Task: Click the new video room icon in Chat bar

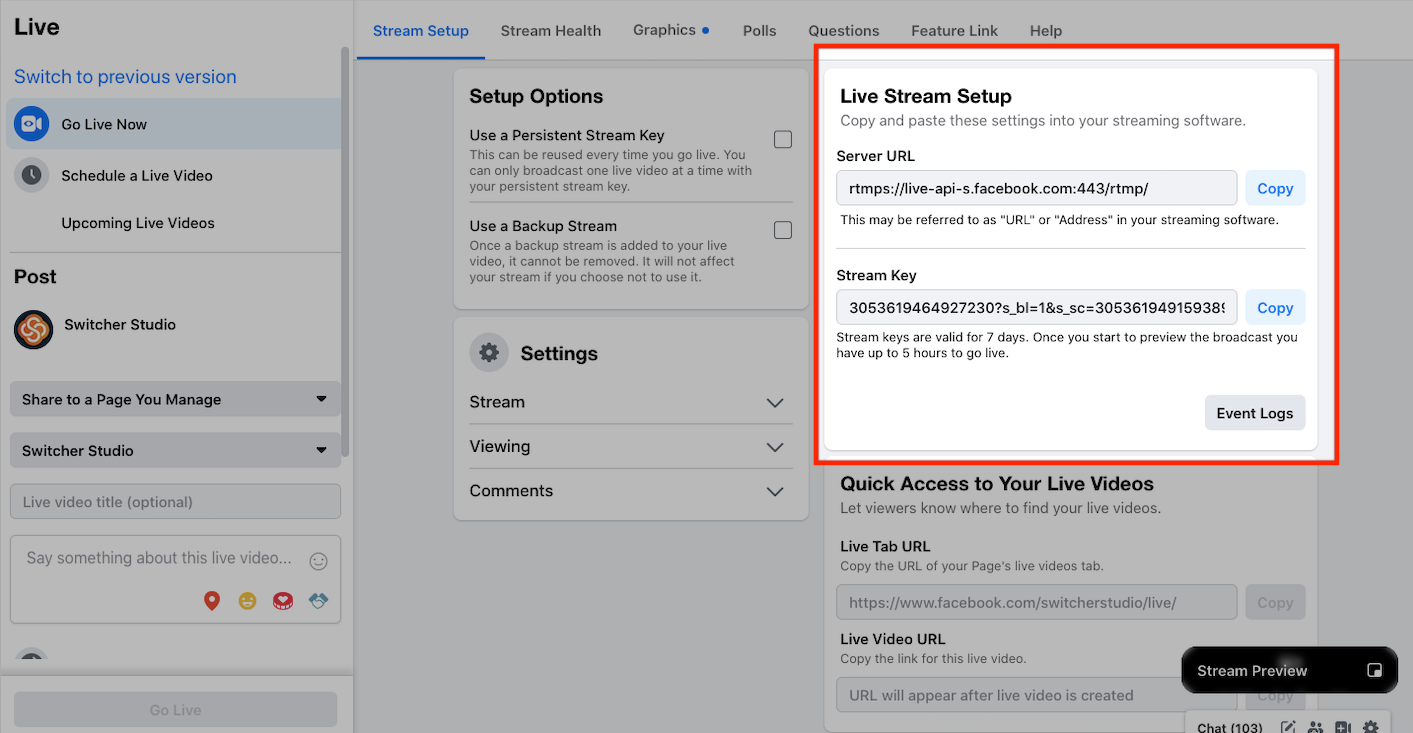Action: pyautogui.click(x=1343, y=727)
